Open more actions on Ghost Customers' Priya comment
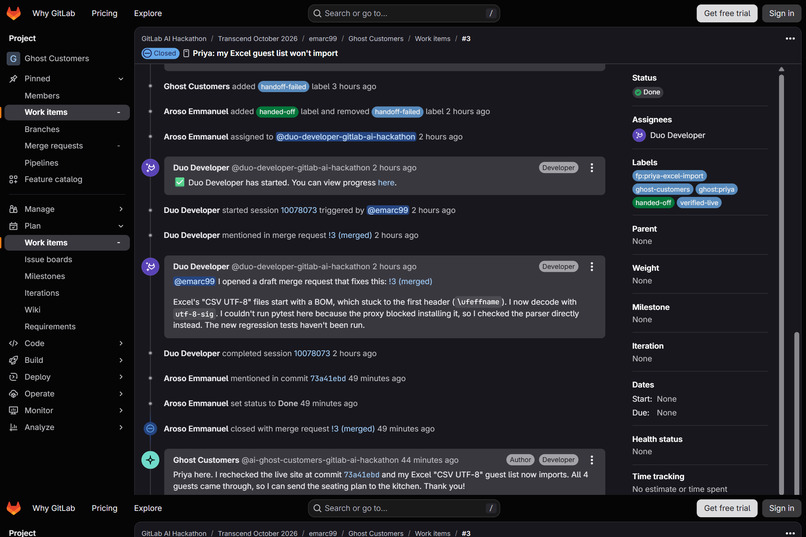 [x=592, y=460]
